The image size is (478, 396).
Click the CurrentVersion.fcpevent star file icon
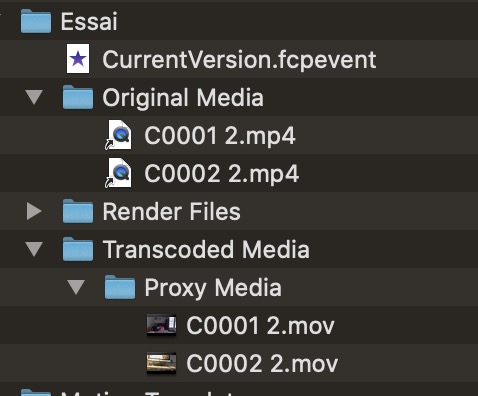tap(78, 59)
